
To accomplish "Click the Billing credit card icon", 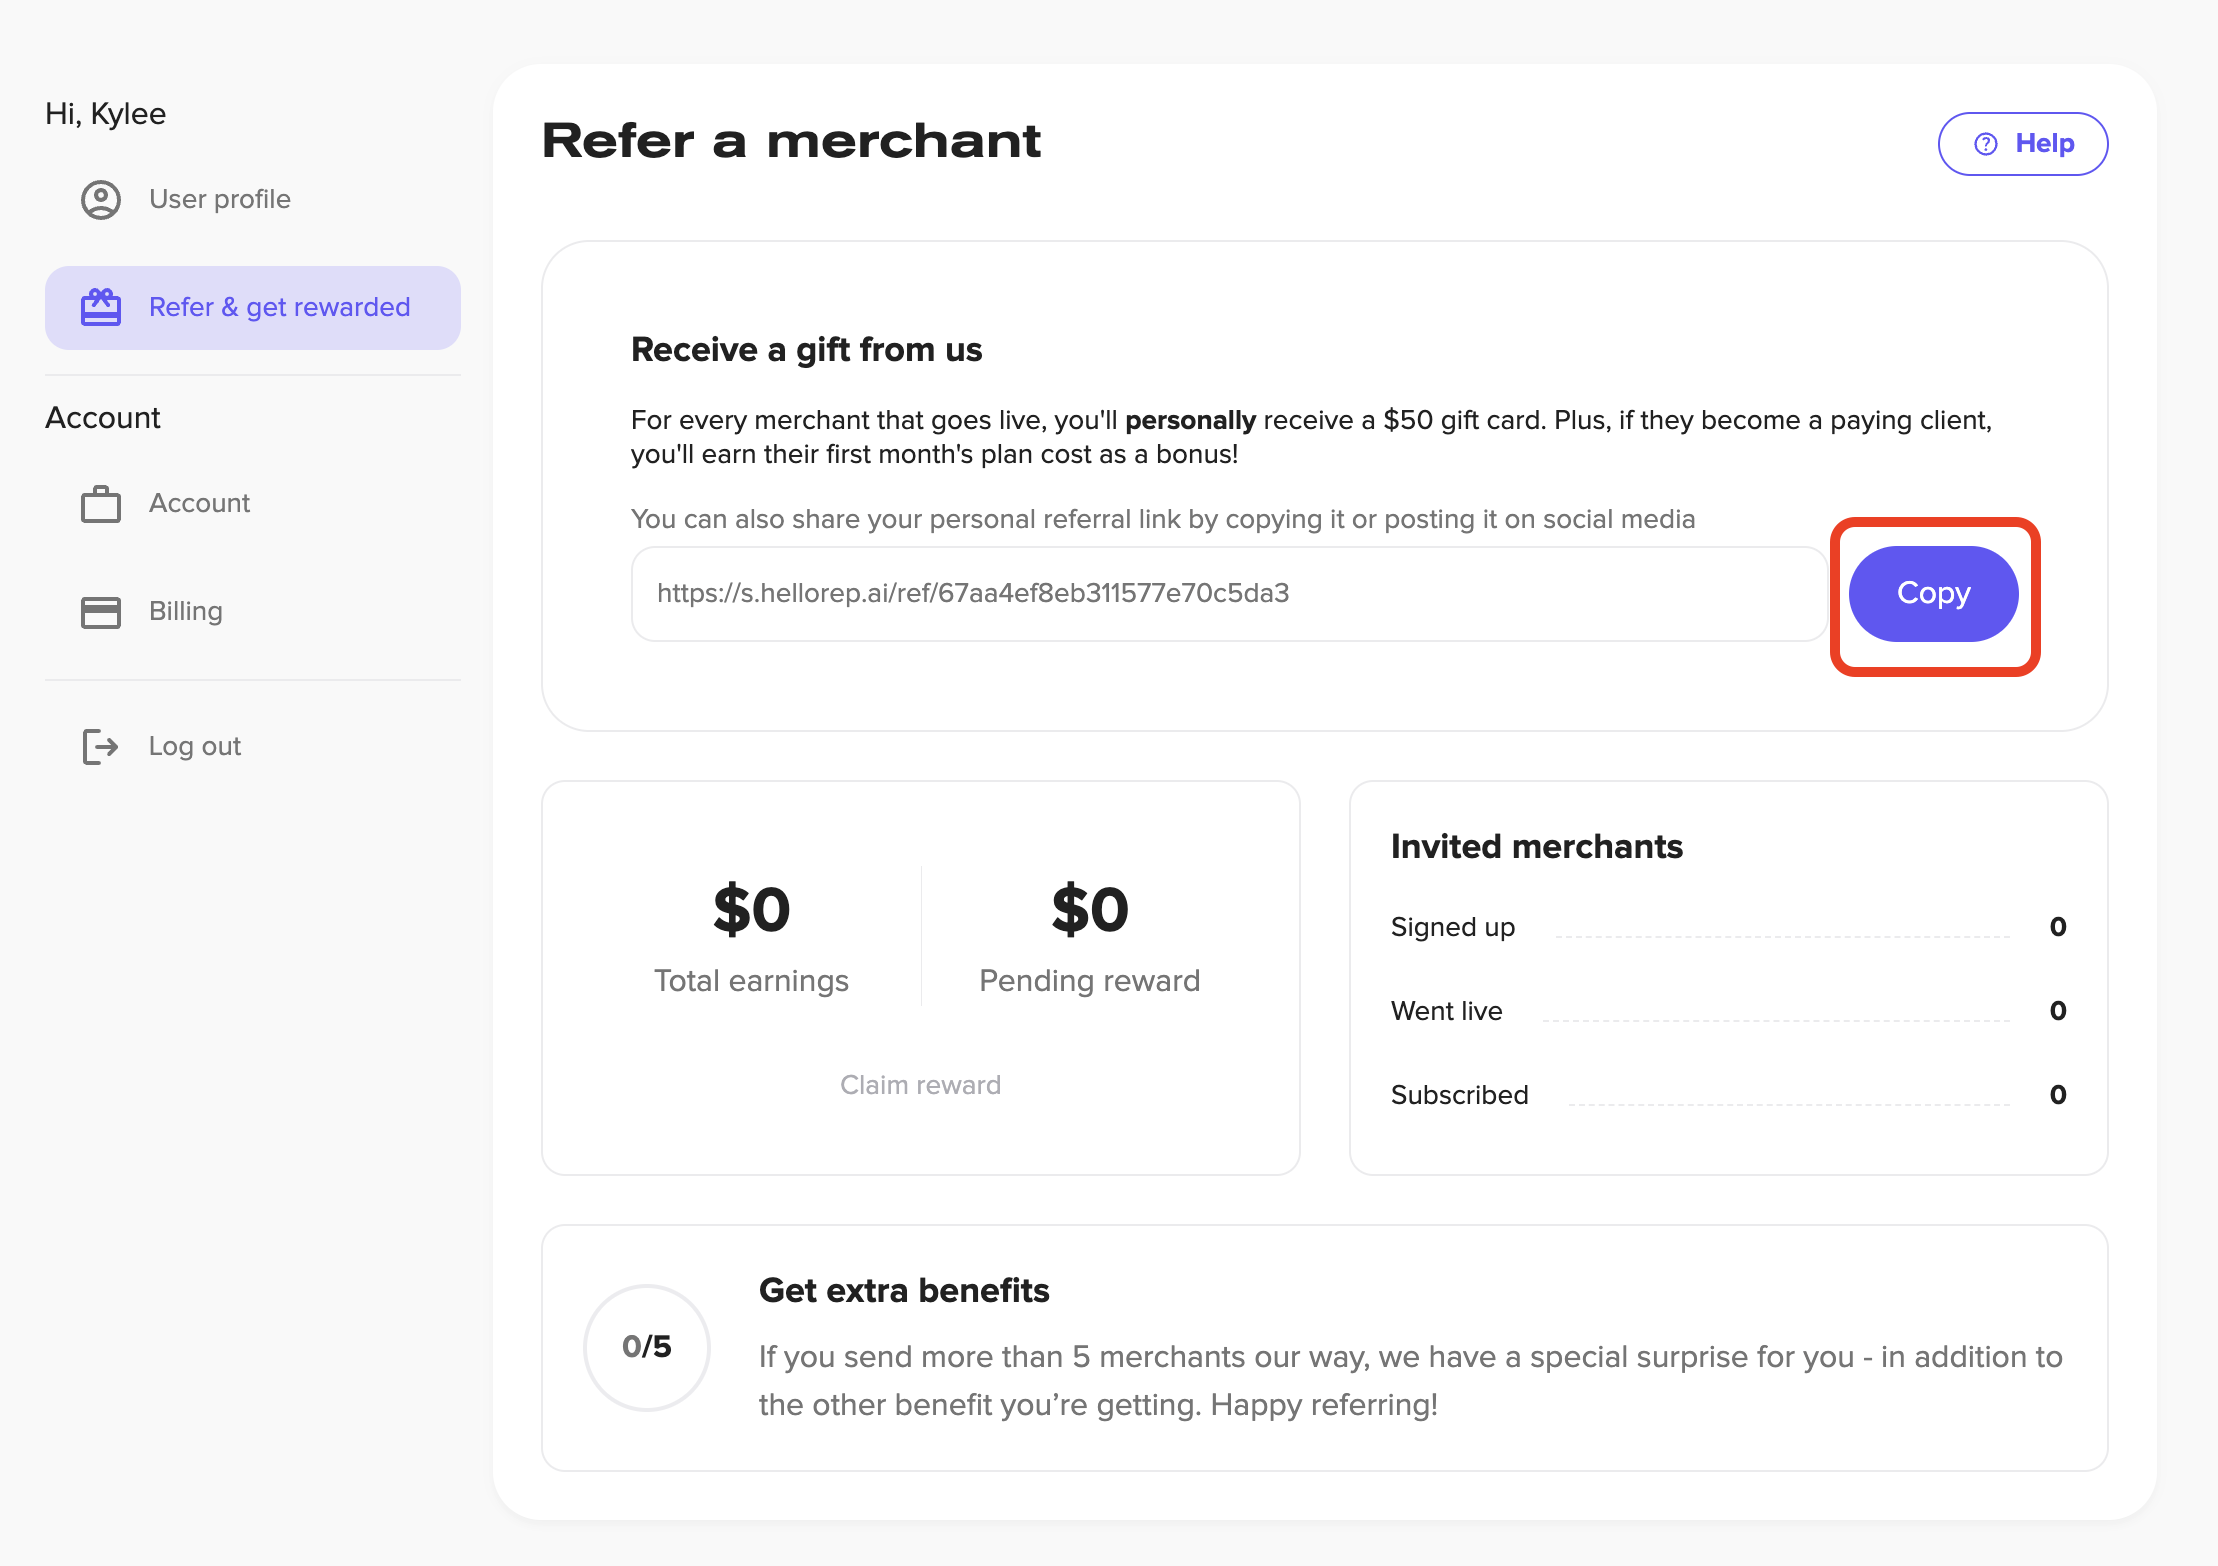I will [x=101, y=612].
